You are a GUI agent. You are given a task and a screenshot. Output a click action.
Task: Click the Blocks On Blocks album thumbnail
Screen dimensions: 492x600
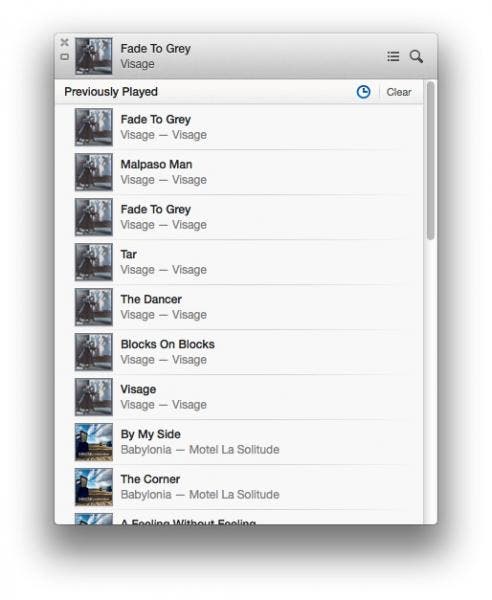(x=94, y=352)
